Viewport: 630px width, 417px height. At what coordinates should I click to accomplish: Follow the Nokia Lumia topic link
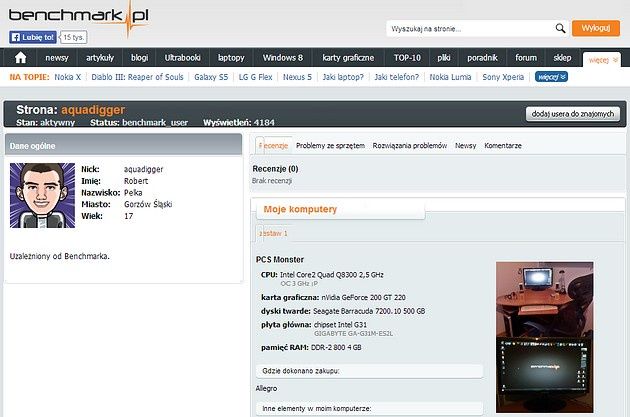tap(450, 77)
